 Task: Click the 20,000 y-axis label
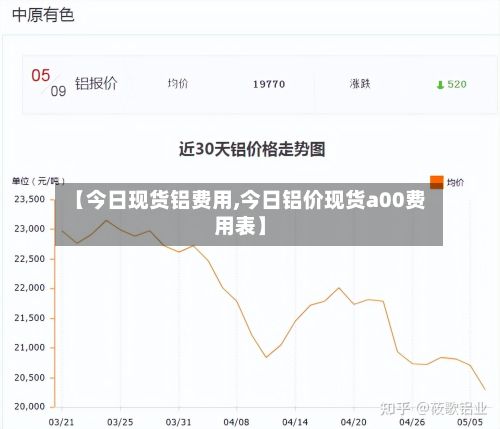(x=29, y=407)
